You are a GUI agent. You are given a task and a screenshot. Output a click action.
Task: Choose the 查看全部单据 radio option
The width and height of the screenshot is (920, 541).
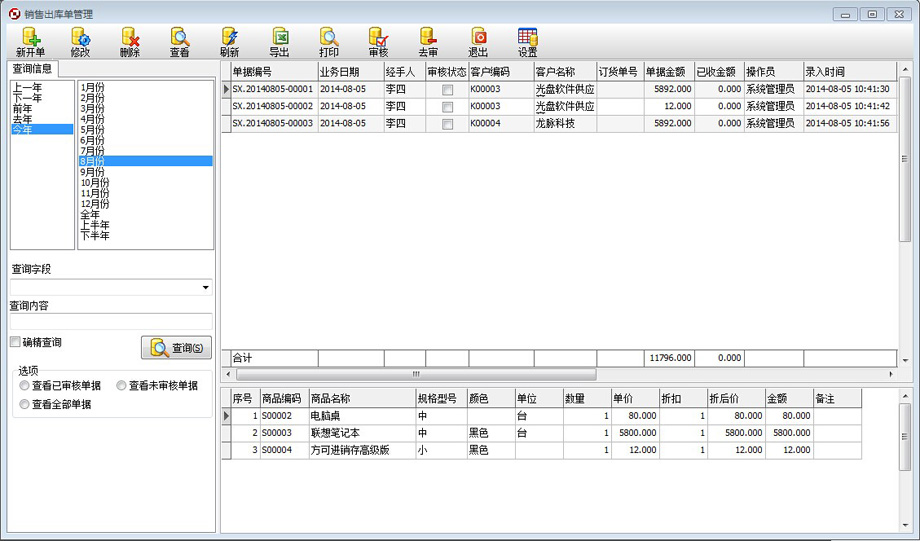click(x=25, y=404)
